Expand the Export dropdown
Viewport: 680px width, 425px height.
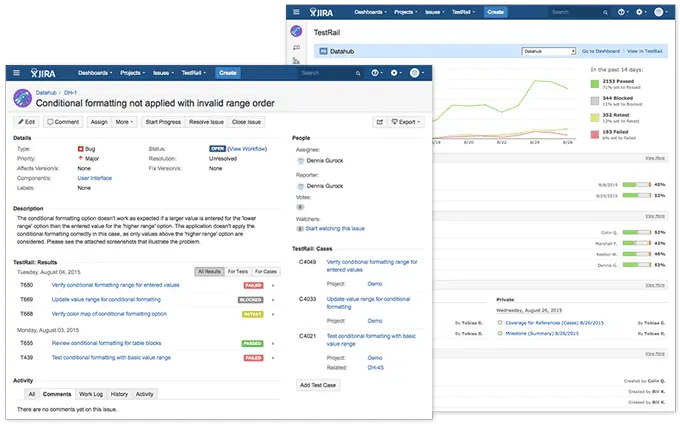(405, 122)
